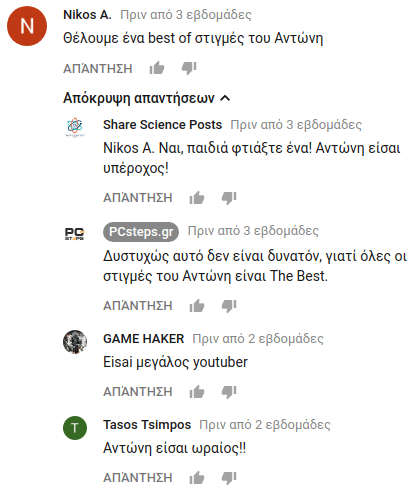Image resolution: width=414 pixels, height=492 pixels.
Task: Dislike the Tasos Tsimpos reply
Action: click(229, 478)
